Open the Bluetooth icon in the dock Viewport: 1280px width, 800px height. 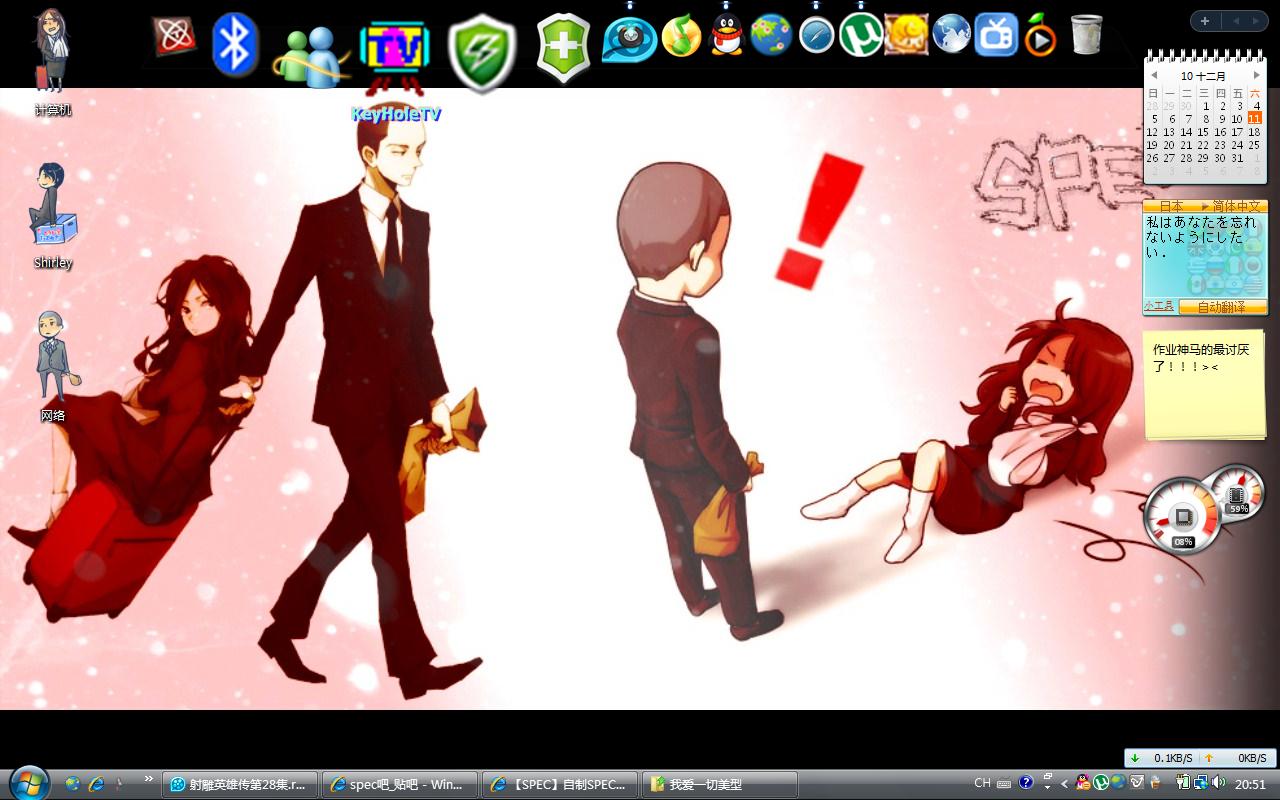pyautogui.click(x=235, y=43)
